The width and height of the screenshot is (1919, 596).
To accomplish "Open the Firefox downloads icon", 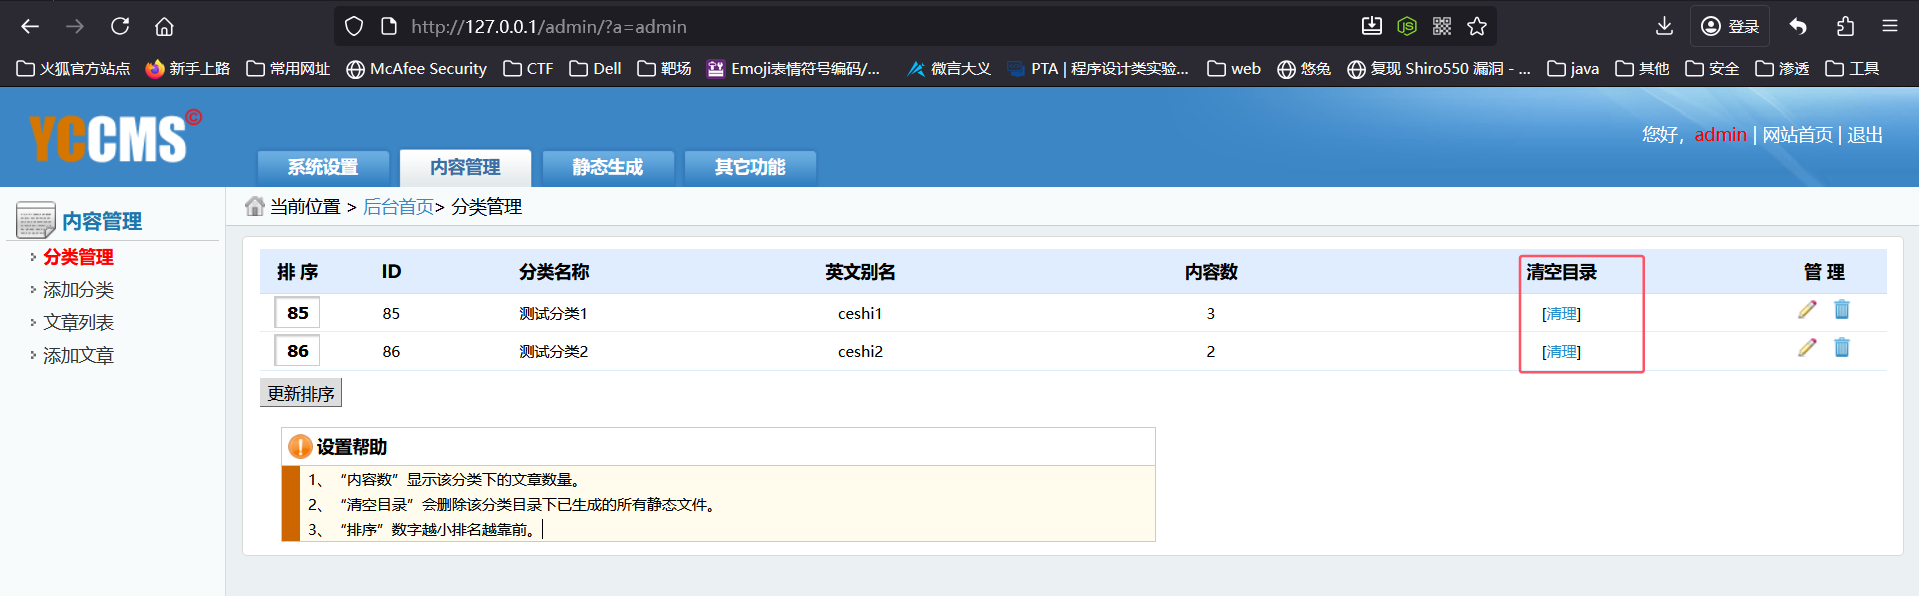I will coord(1664,26).
